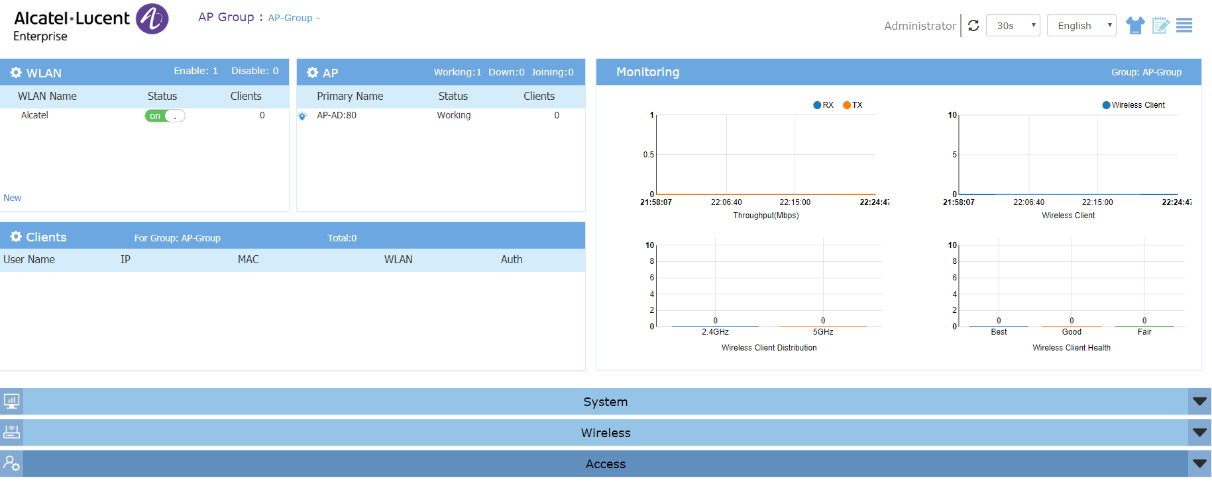Toggle the RX legend series
This screenshot has height=492, width=1212.
(x=823, y=105)
